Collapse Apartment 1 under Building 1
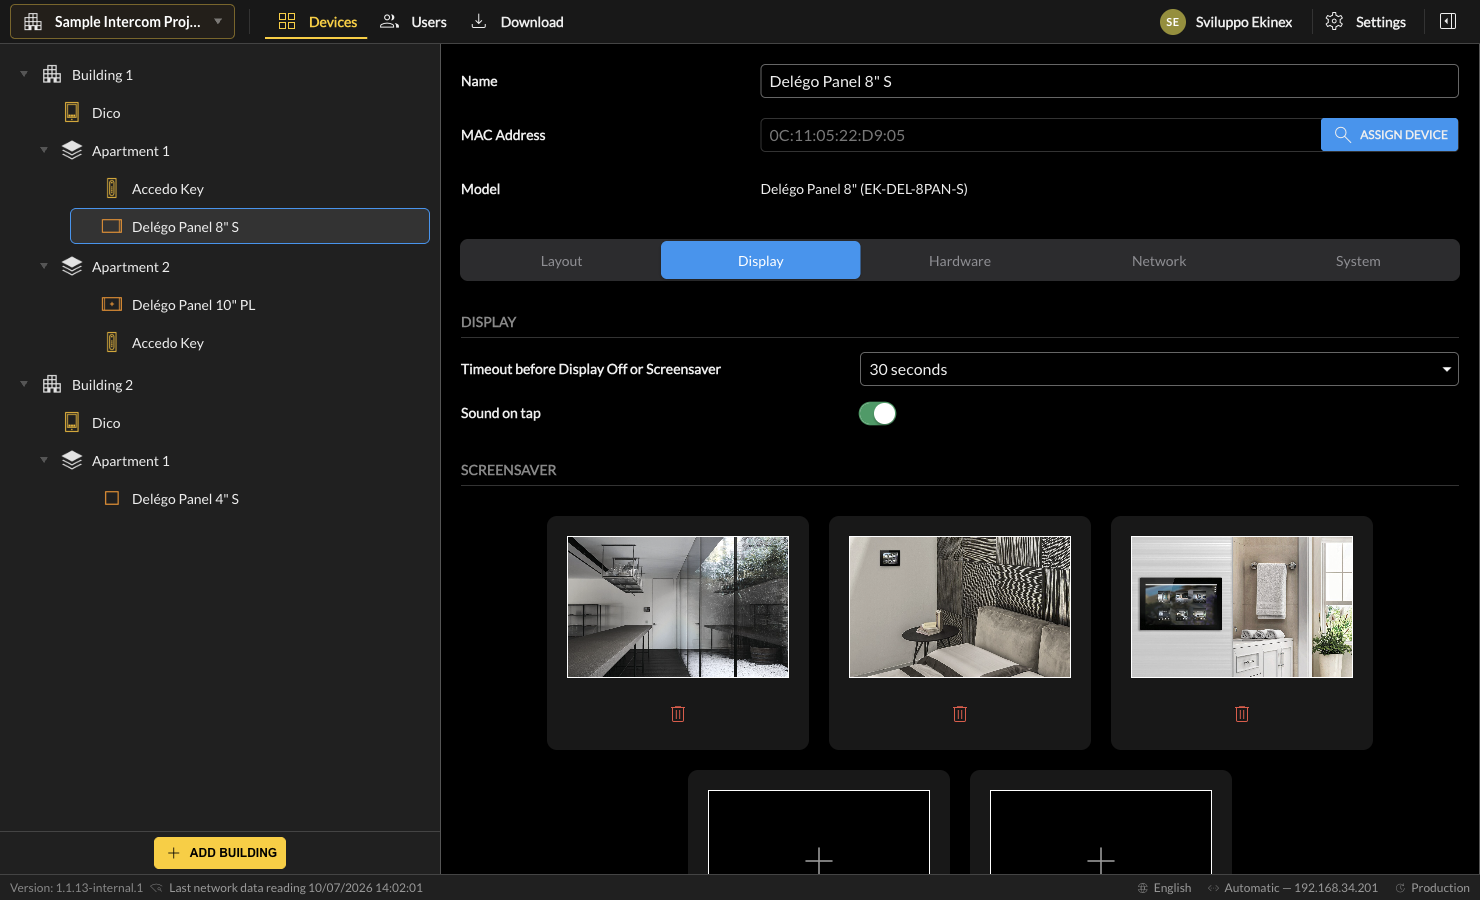1480x900 pixels. (44, 150)
